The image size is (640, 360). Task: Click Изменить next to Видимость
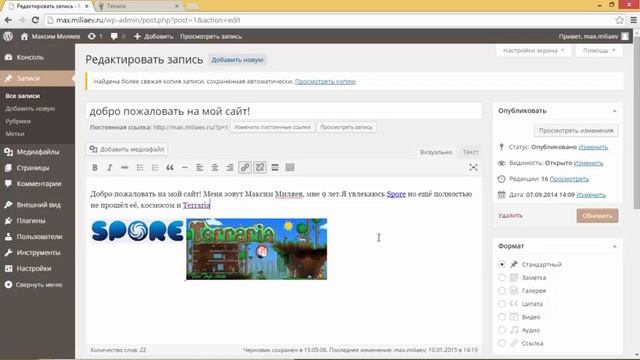coord(588,163)
